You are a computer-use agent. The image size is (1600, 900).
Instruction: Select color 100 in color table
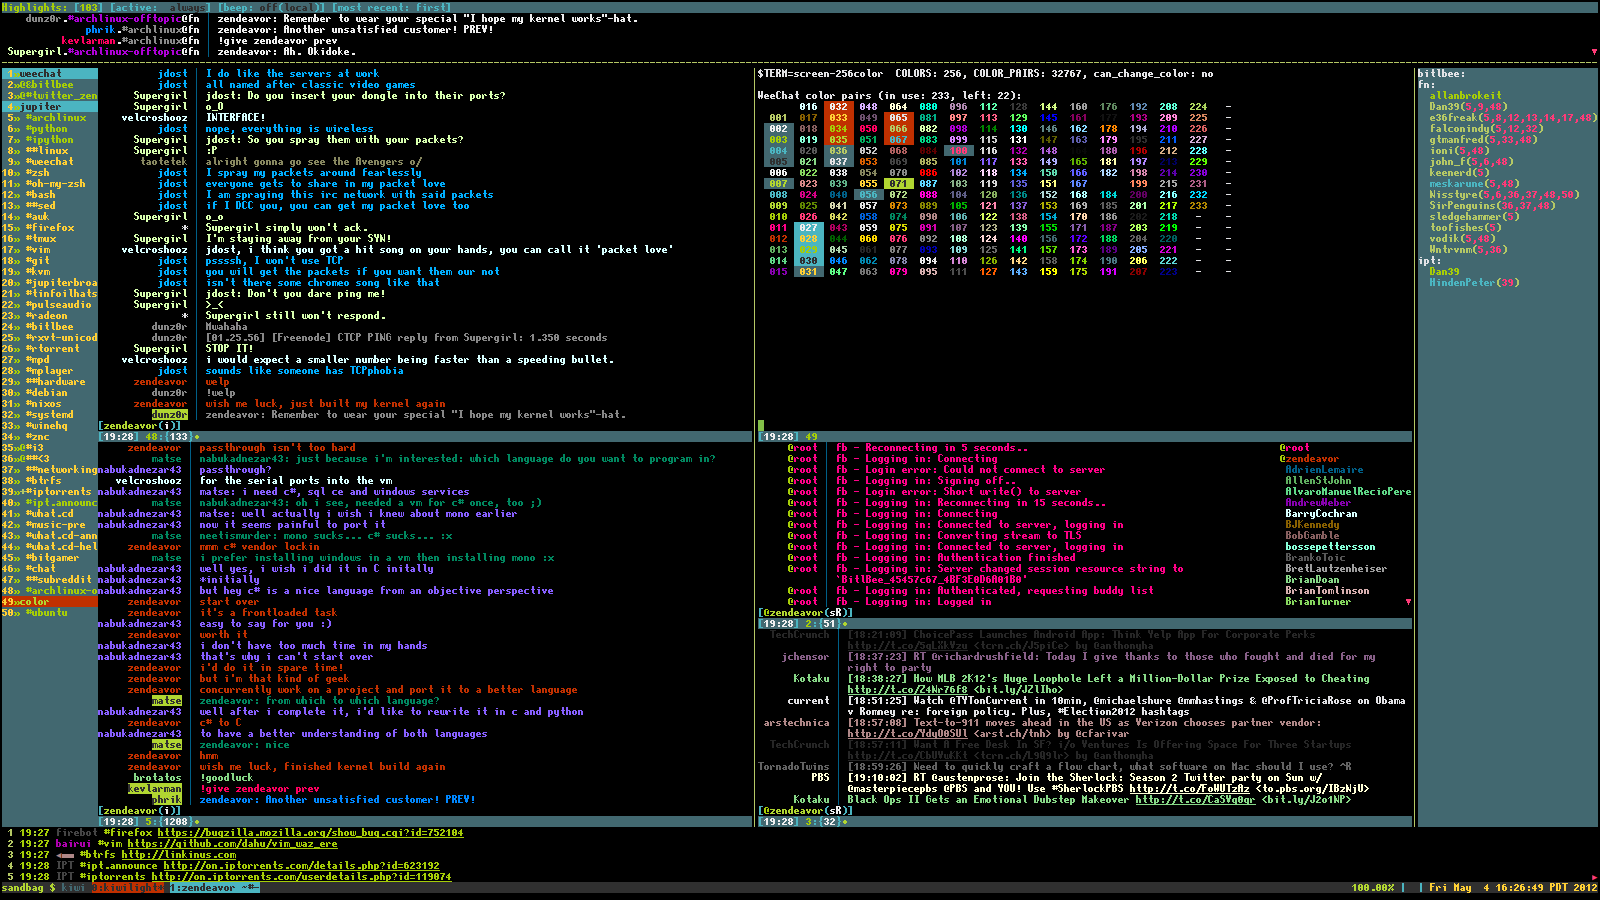pyautogui.click(x=958, y=151)
